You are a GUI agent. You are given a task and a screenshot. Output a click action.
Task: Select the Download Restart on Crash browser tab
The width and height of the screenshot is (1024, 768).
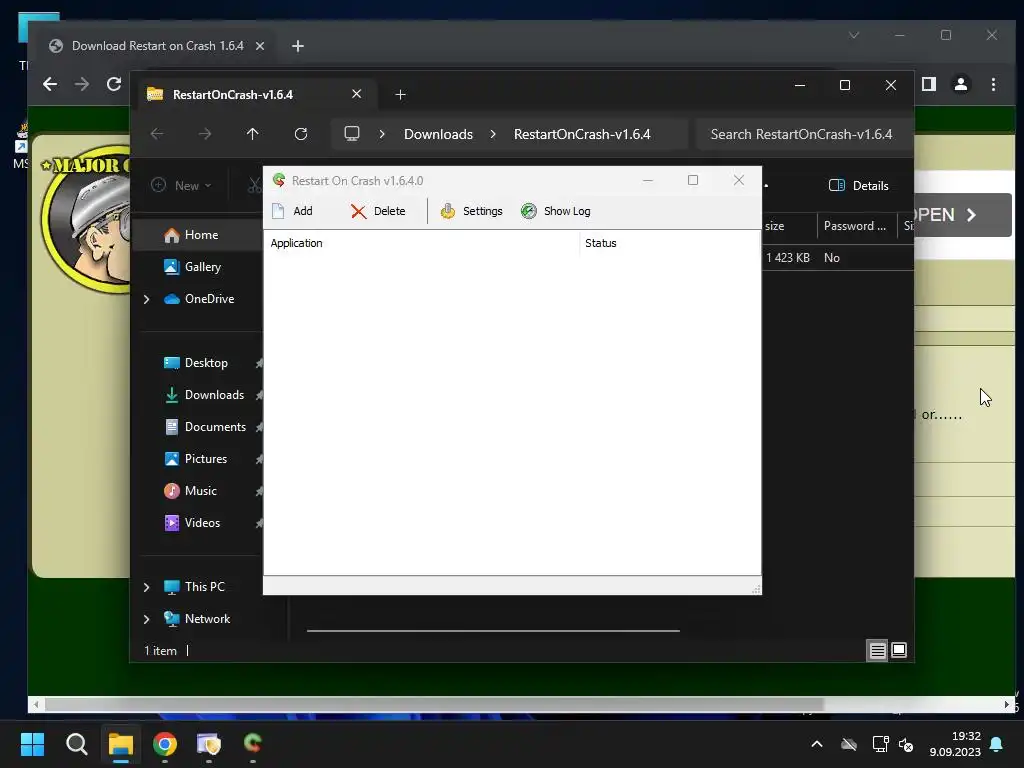click(x=157, y=46)
